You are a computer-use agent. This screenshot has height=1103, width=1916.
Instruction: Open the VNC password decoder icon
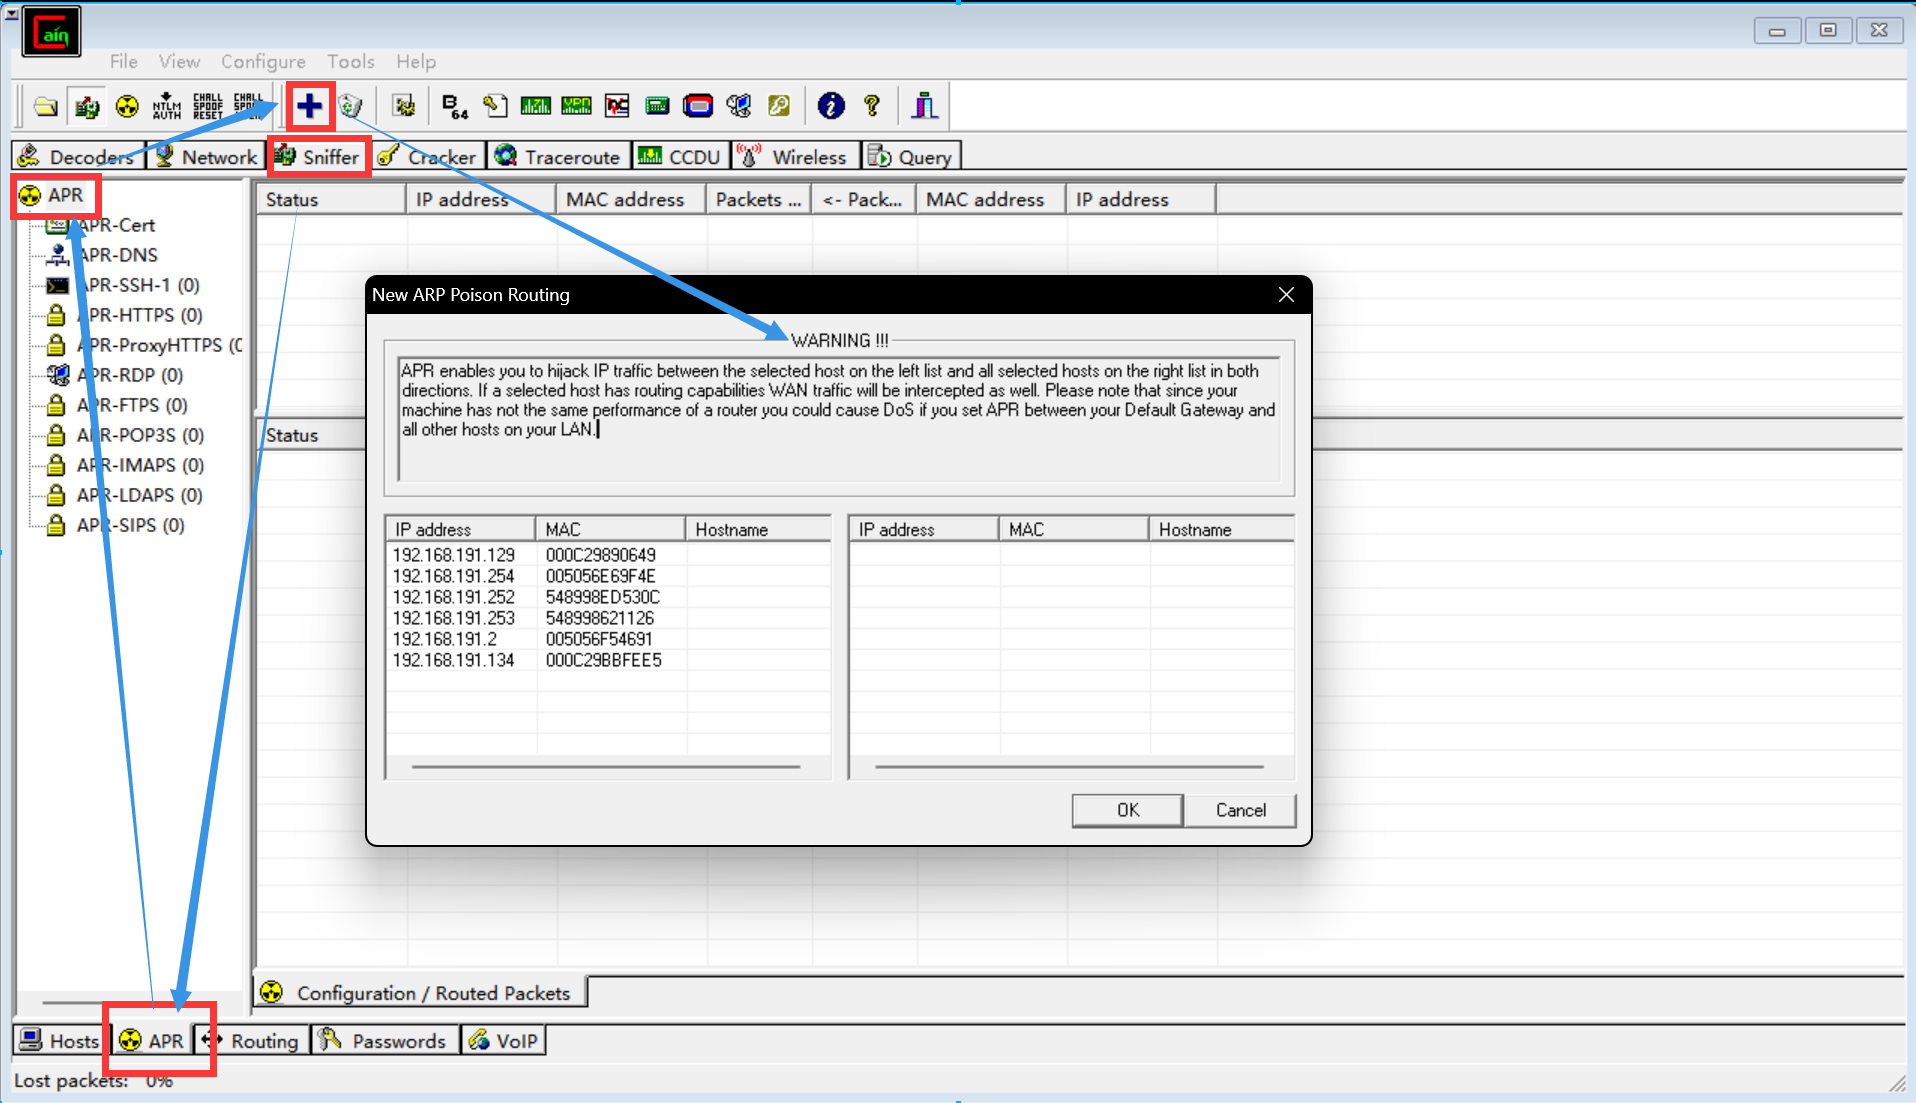click(x=617, y=106)
